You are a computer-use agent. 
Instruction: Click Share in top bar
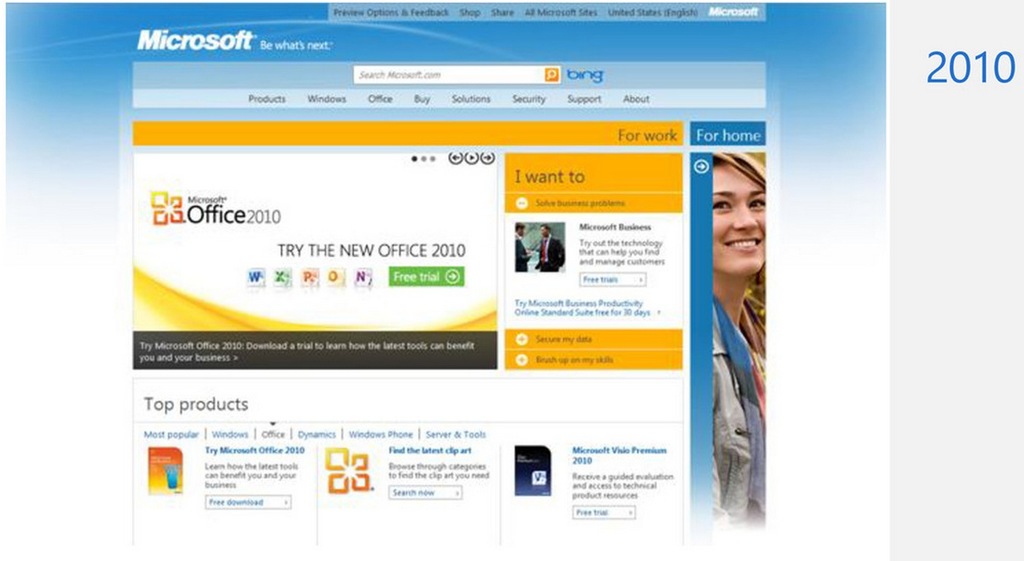(502, 12)
